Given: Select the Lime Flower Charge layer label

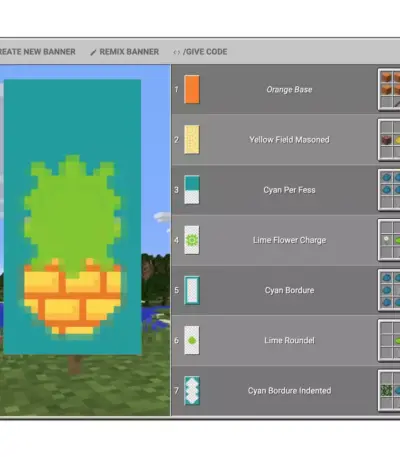Looking at the screenshot, I should pos(289,240).
